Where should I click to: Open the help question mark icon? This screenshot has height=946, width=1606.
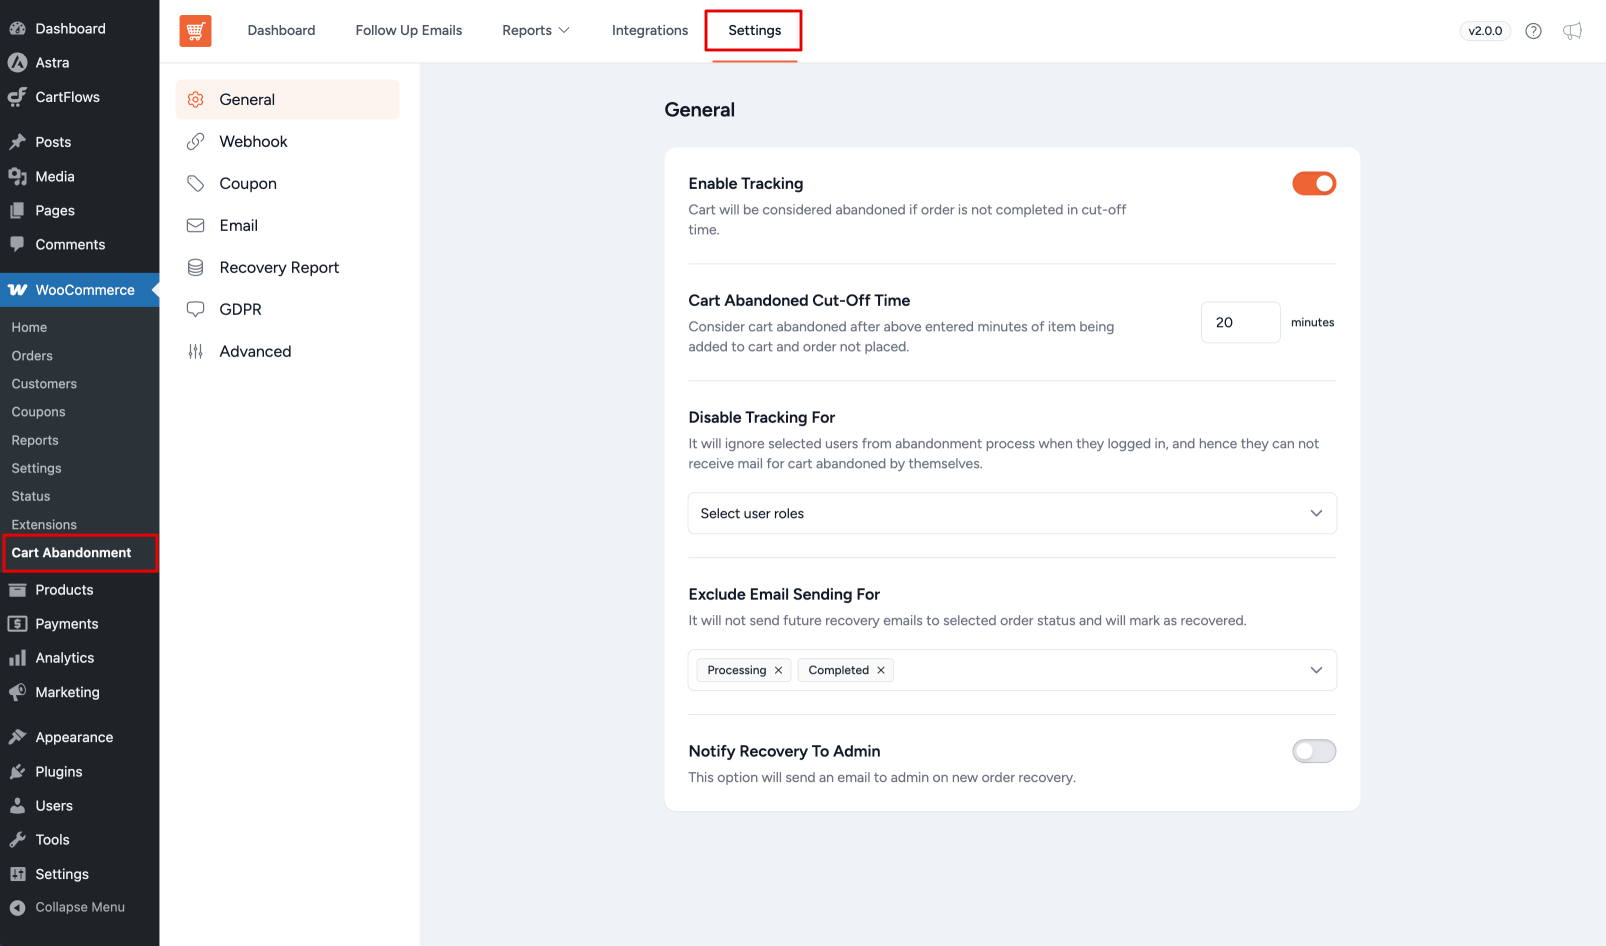point(1533,31)
